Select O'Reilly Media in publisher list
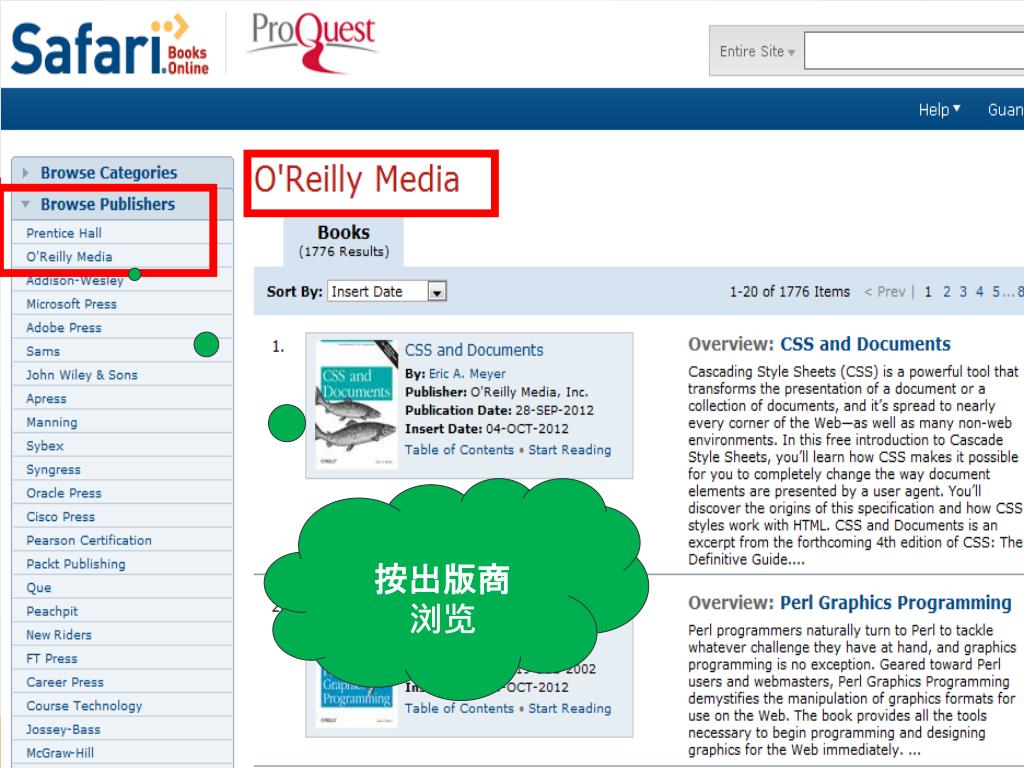 [69, 257]
